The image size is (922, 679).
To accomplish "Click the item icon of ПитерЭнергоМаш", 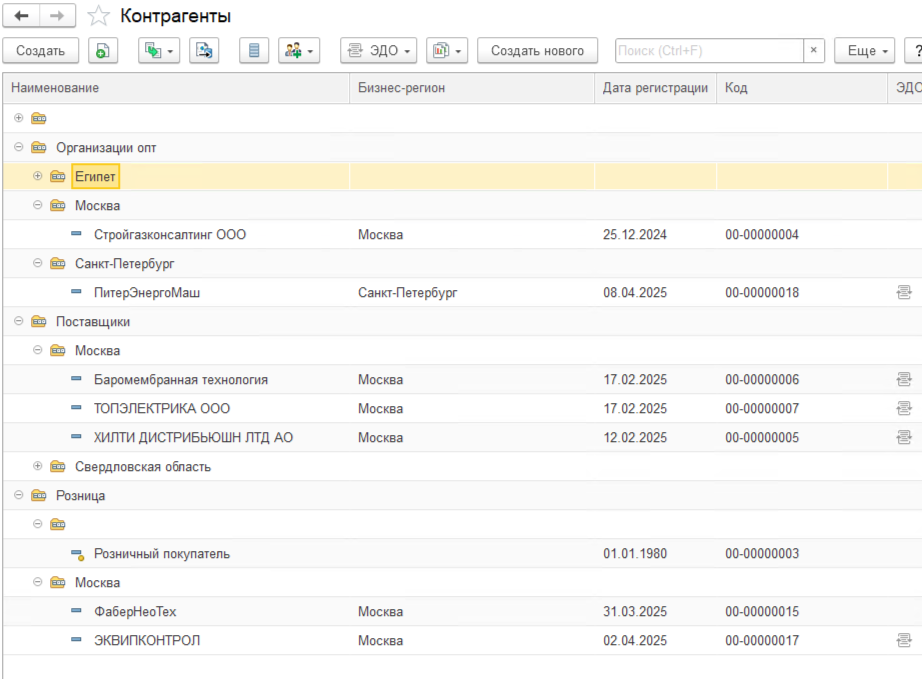I will tap(76, 291).
